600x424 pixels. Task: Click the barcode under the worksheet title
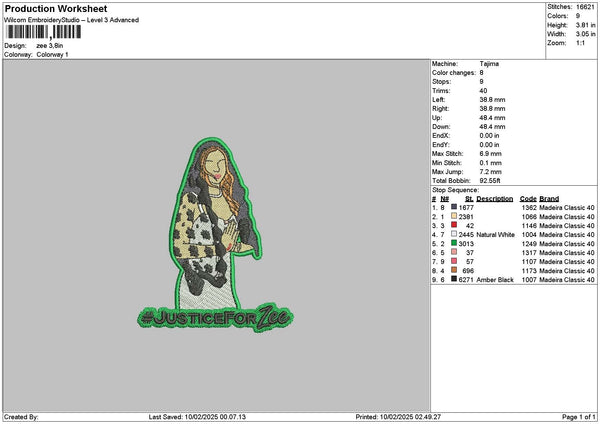click(x=42, y=33)
